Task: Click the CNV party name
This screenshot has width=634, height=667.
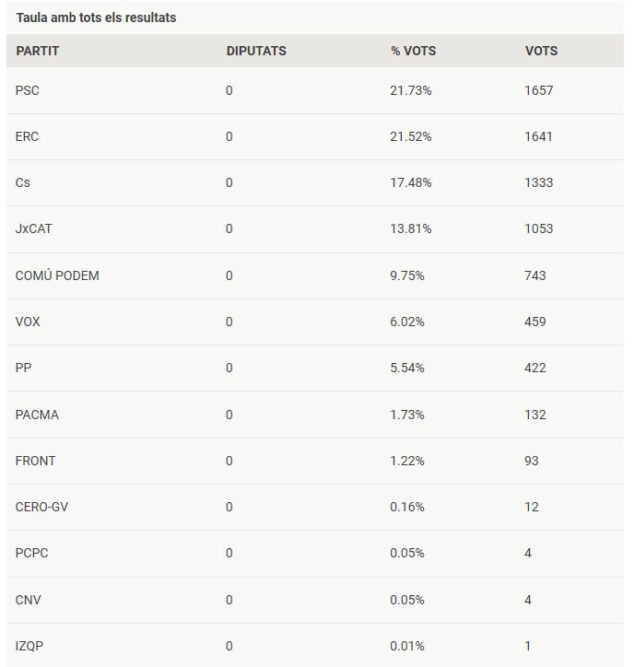Action: pos(28,600)
